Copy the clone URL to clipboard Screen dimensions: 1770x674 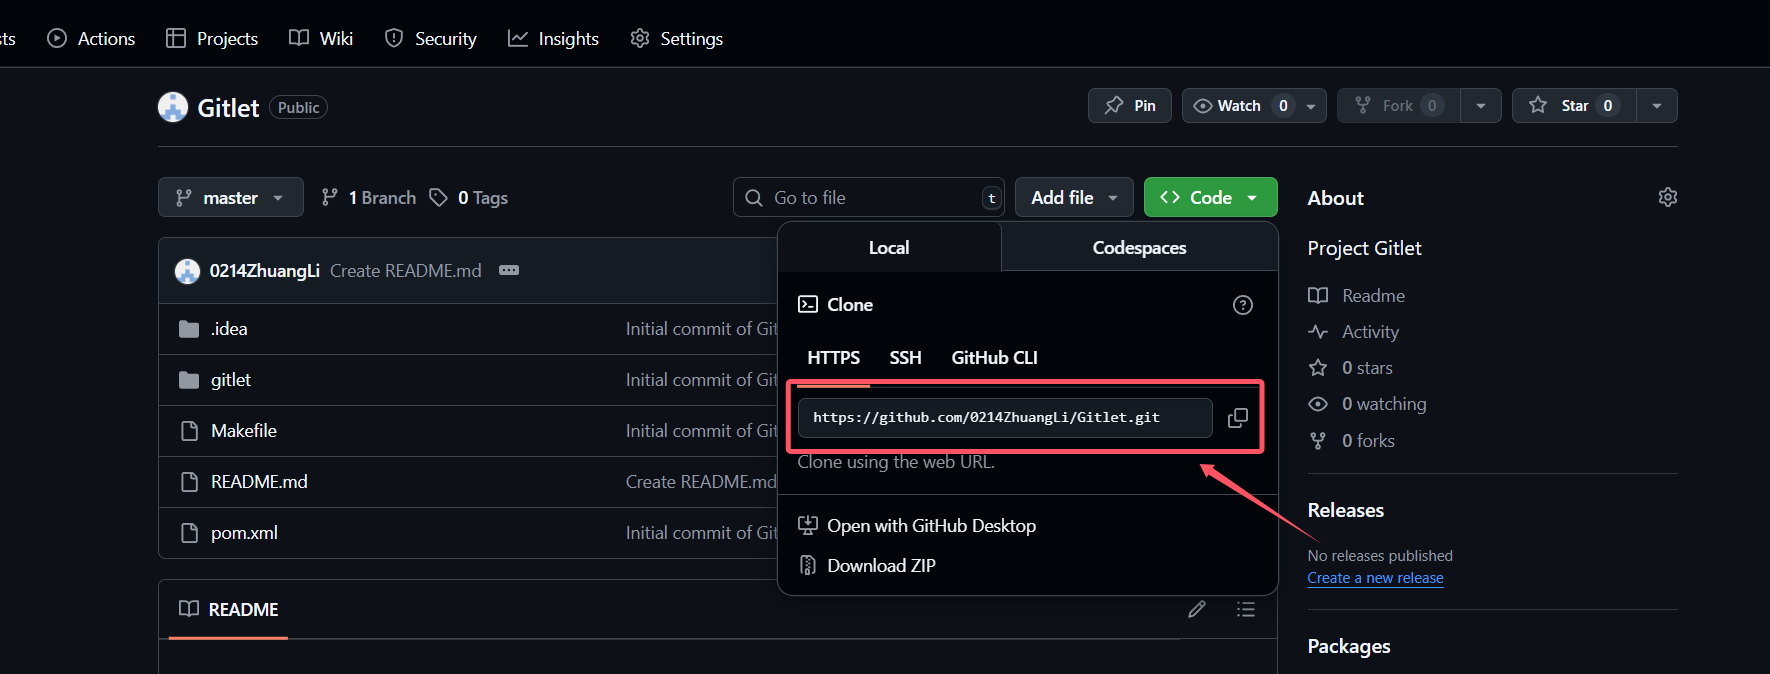pyautogui.click(x=1238, y=418)
